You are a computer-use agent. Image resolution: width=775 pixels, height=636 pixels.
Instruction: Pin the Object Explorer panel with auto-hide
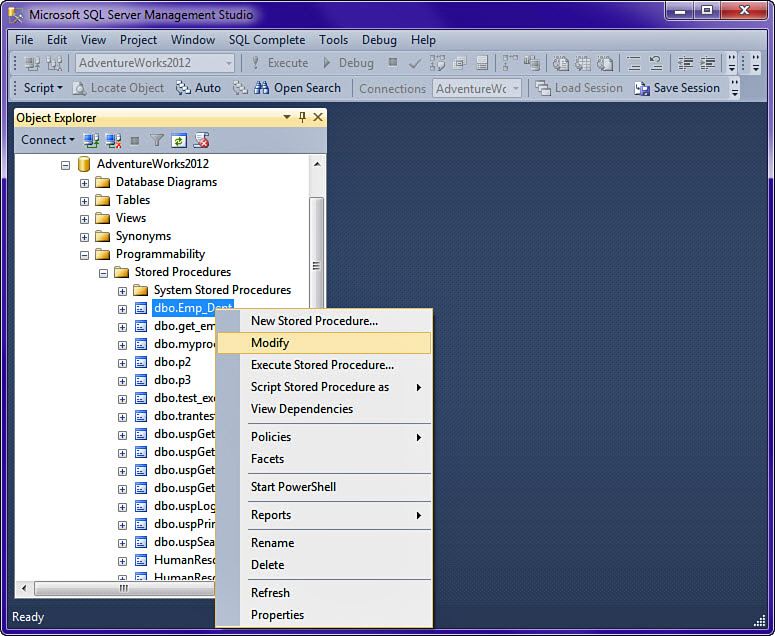[302, 118]
